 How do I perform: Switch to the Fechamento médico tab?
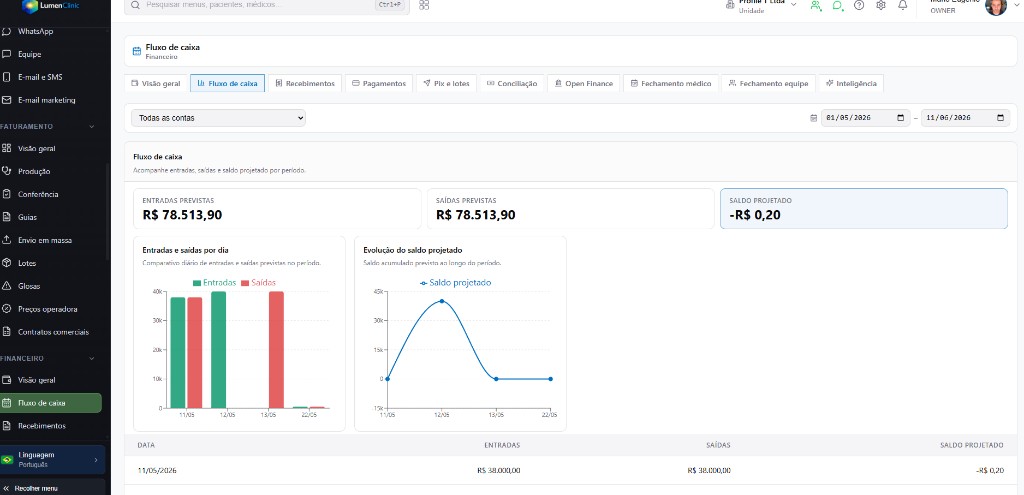pyautogui.click(x=671, y=84)
